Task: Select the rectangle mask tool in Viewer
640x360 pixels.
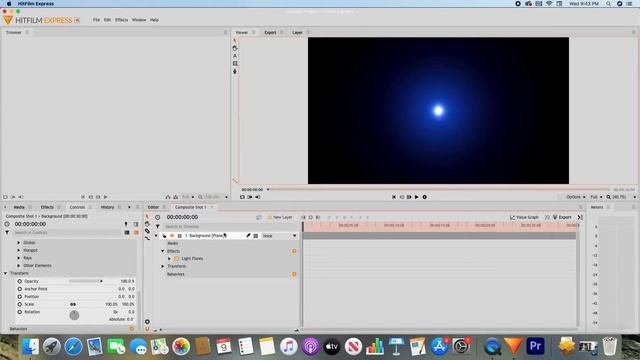Action: pos(235,64)
